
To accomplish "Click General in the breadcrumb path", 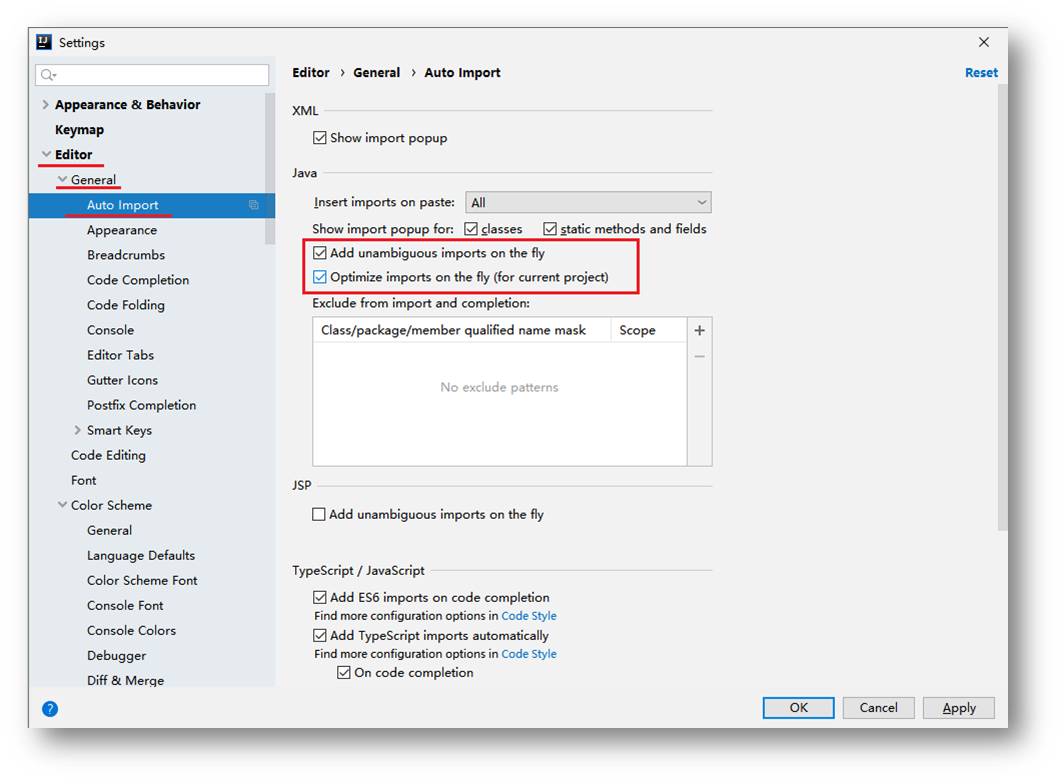I will [x=377, y=72].
